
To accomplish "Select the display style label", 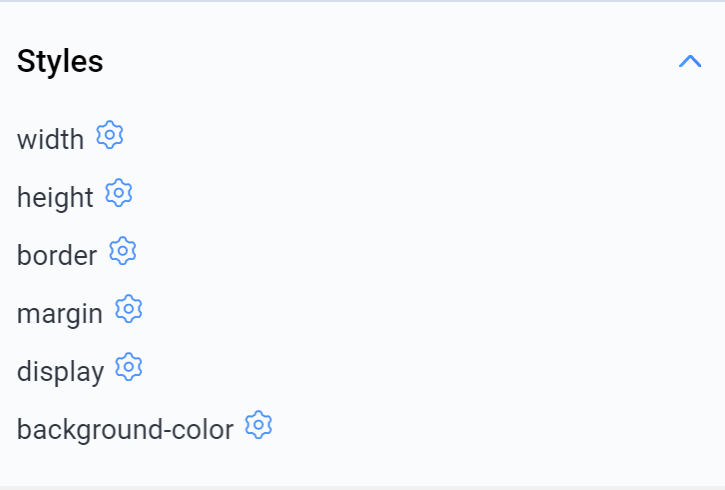I will pyautogui.click(x=60, y=372).
